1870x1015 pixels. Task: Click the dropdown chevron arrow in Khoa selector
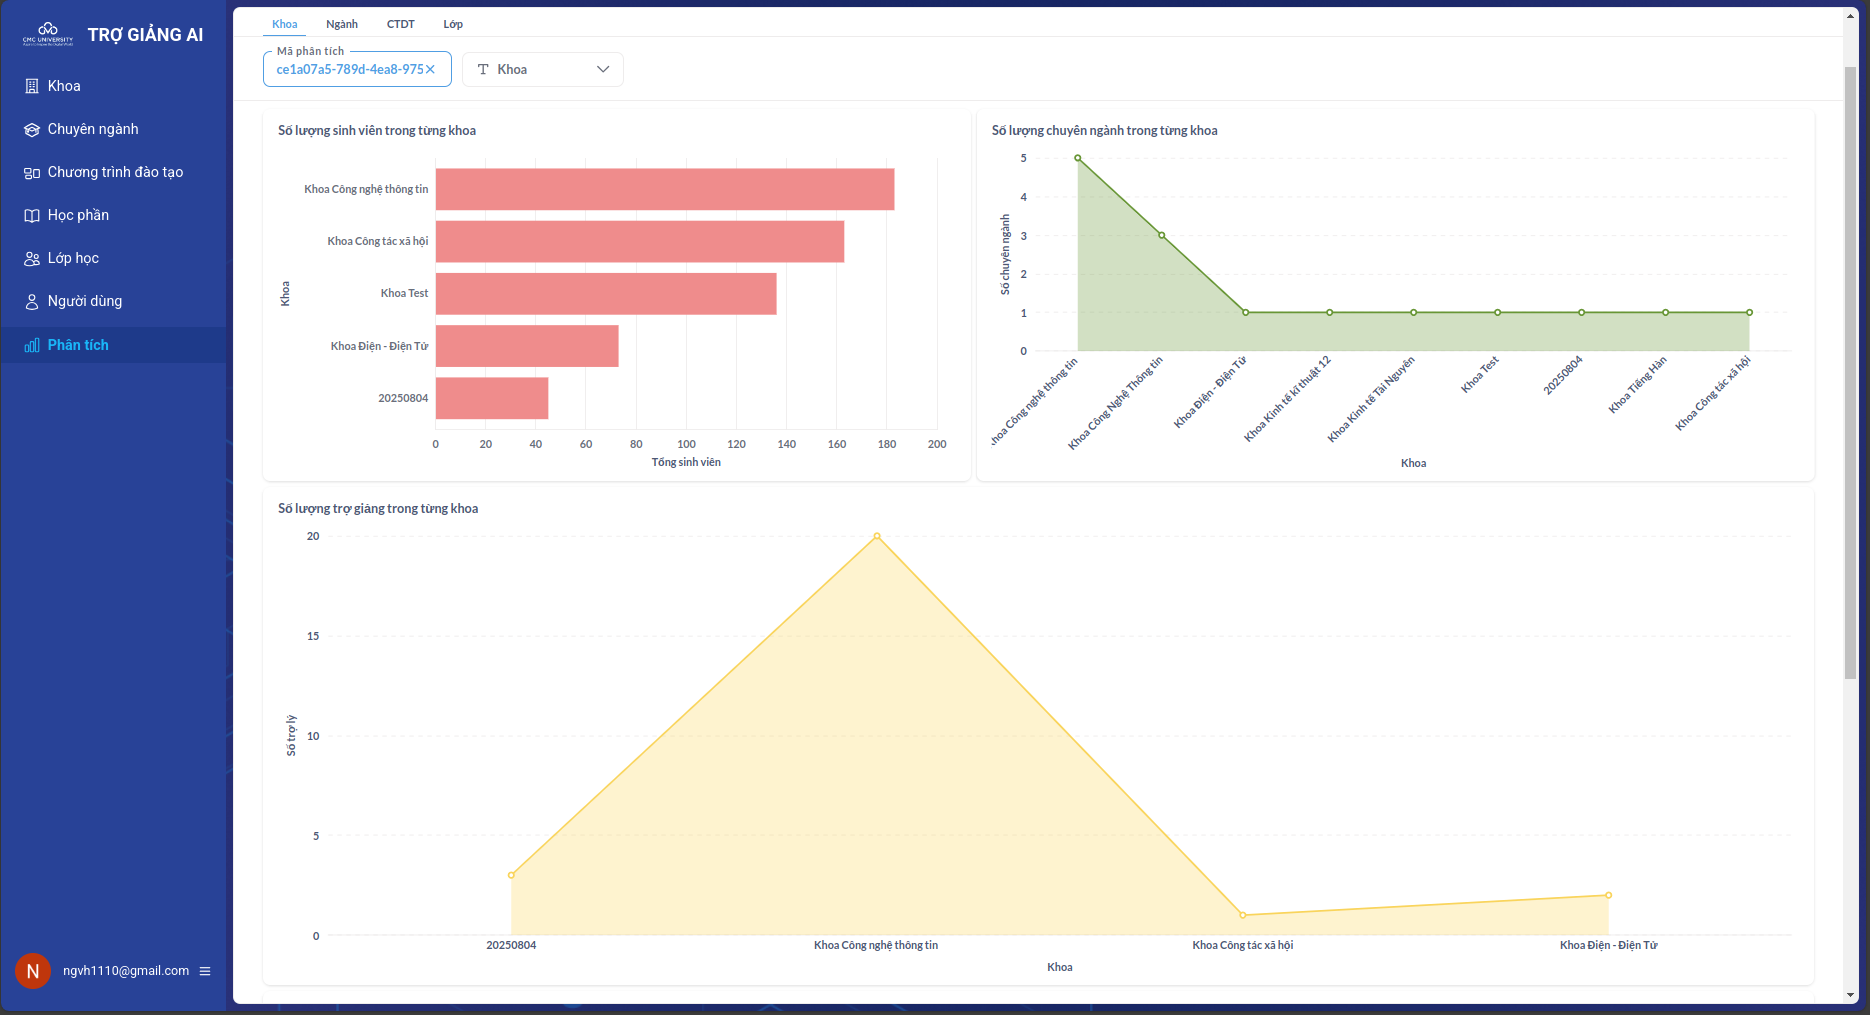click(603, 69)
